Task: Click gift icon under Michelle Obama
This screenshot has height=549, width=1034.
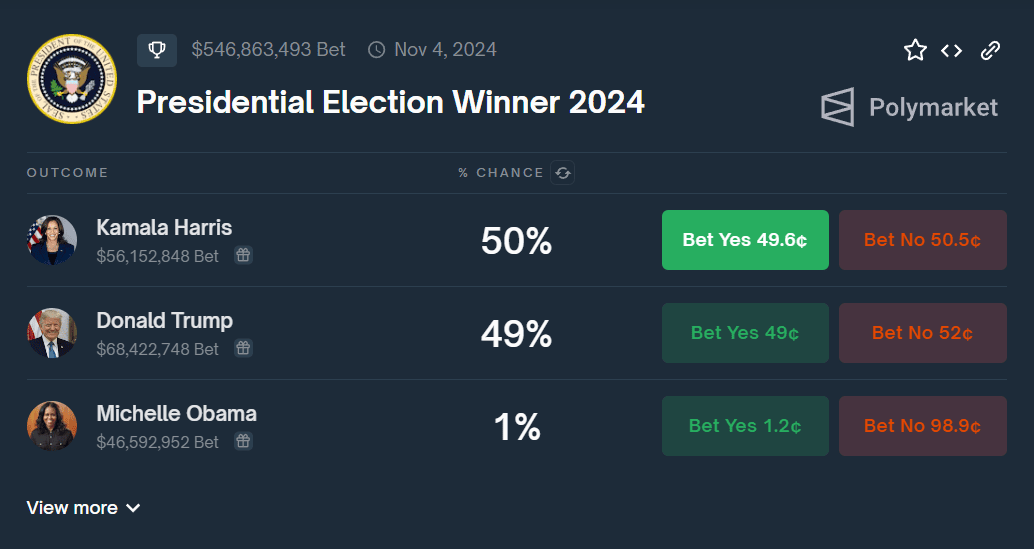Action: click(x=243, y=441)
